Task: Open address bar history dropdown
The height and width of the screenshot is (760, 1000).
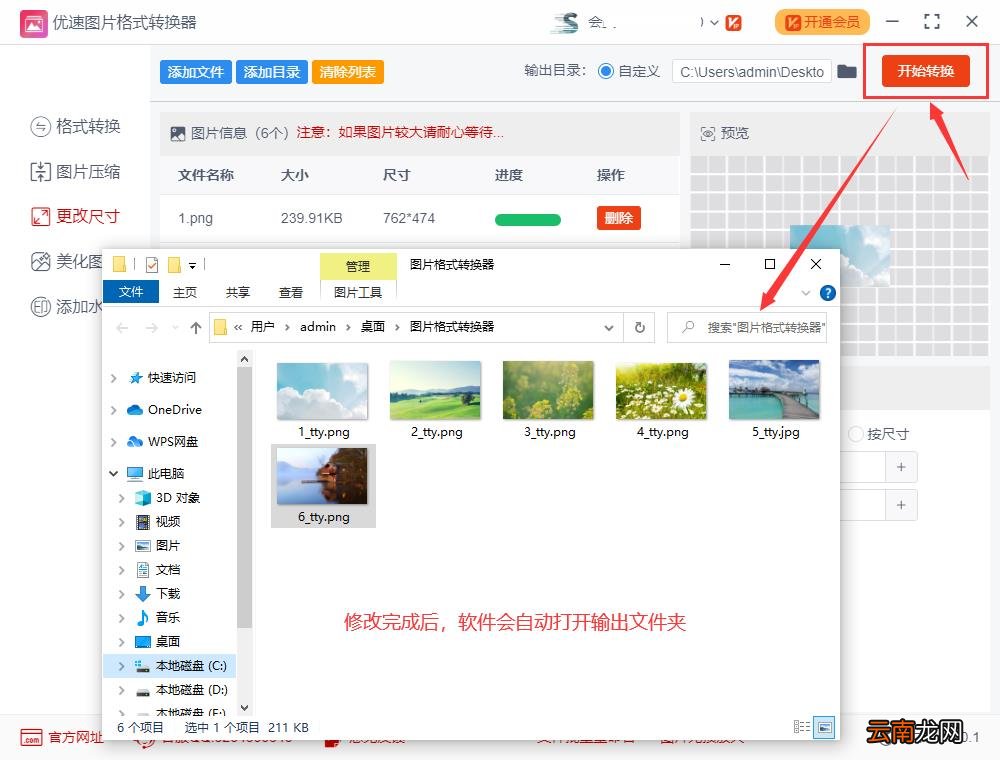Action: 609,328
